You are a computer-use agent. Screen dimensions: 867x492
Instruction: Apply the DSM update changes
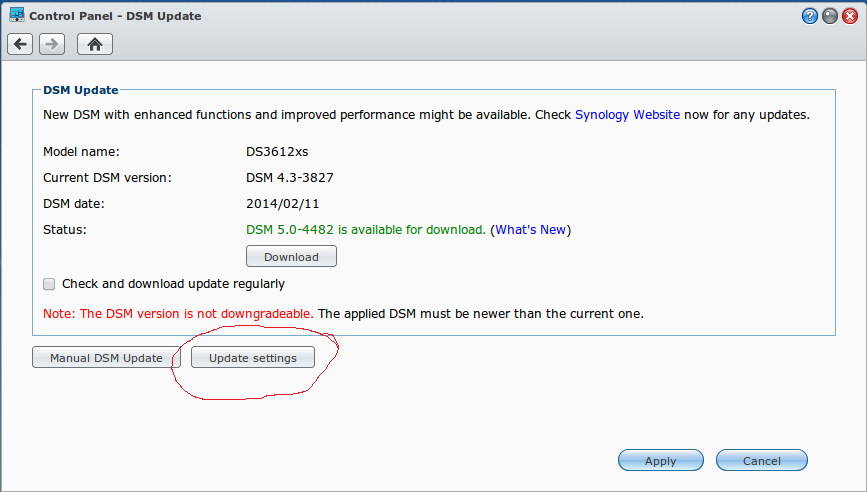pyautogui.click(x=660, y=460)
